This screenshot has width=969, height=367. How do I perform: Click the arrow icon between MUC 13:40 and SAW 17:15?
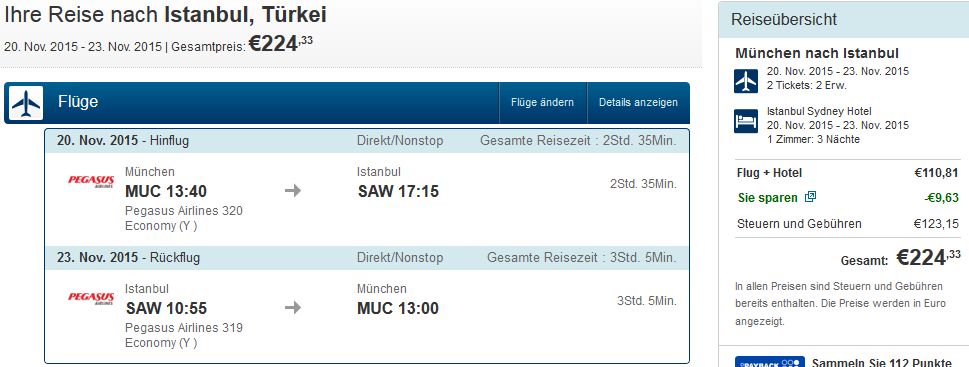[293, 191]
